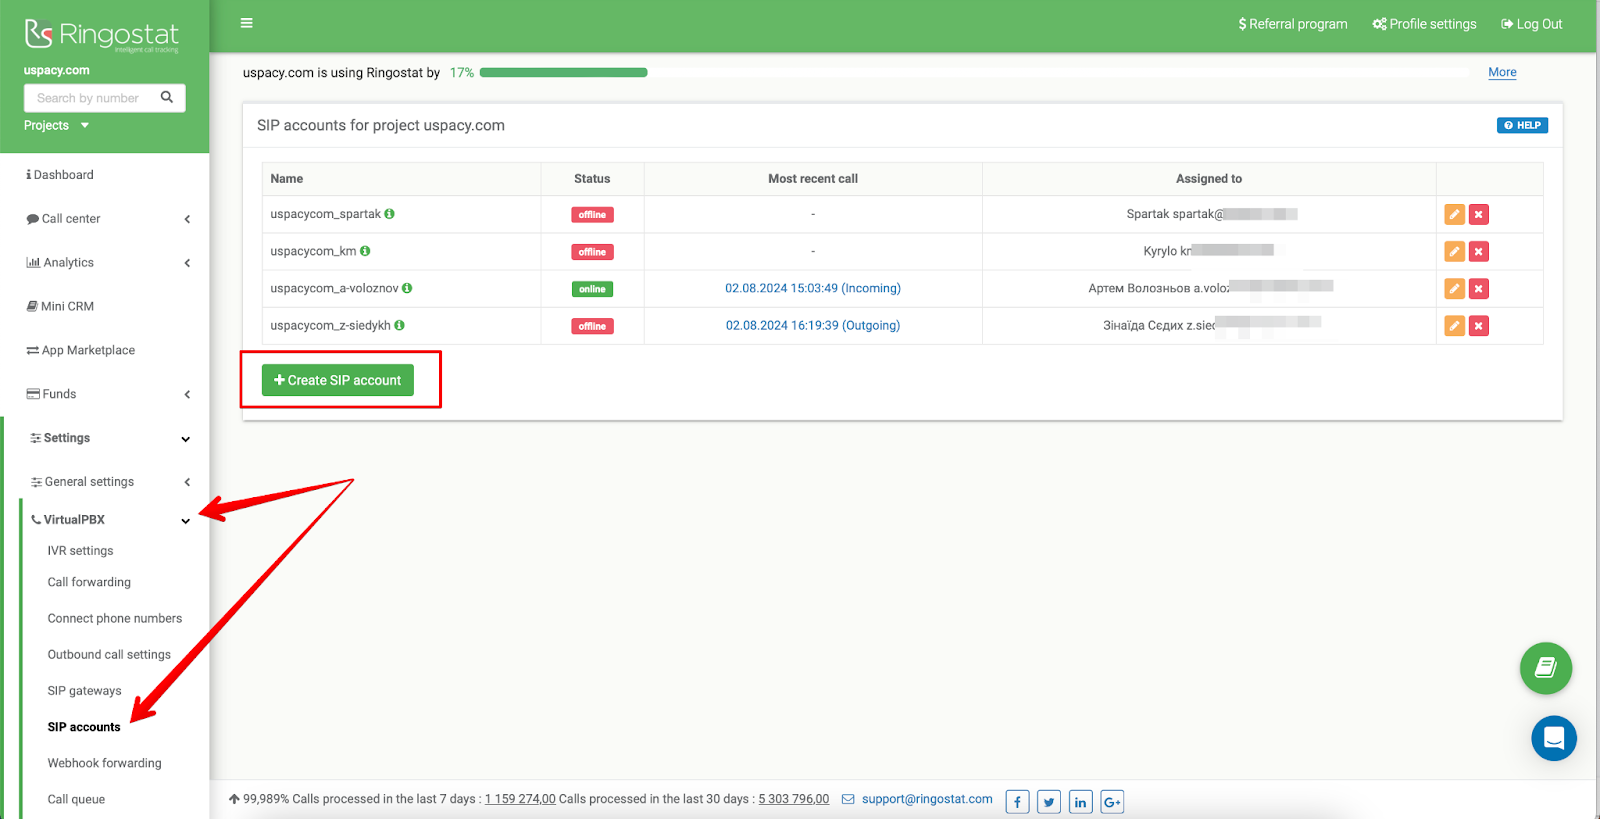Select SIP accounts menu item

[x=84, y=727]
